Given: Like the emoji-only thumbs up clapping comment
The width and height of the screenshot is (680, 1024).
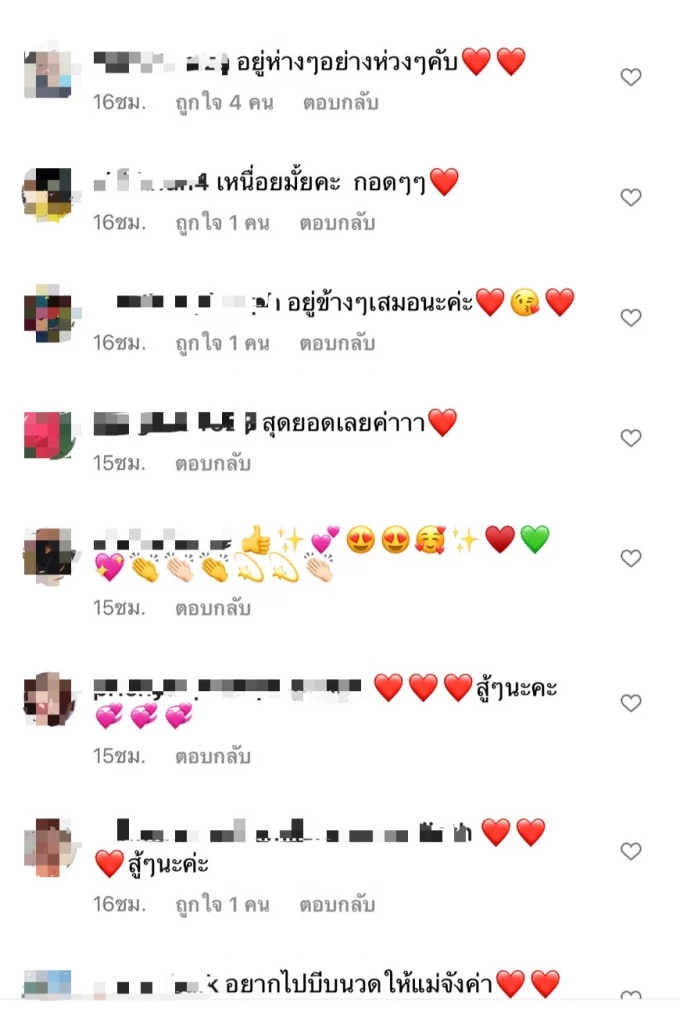Looking at the screenshot, I should [630, 558].
